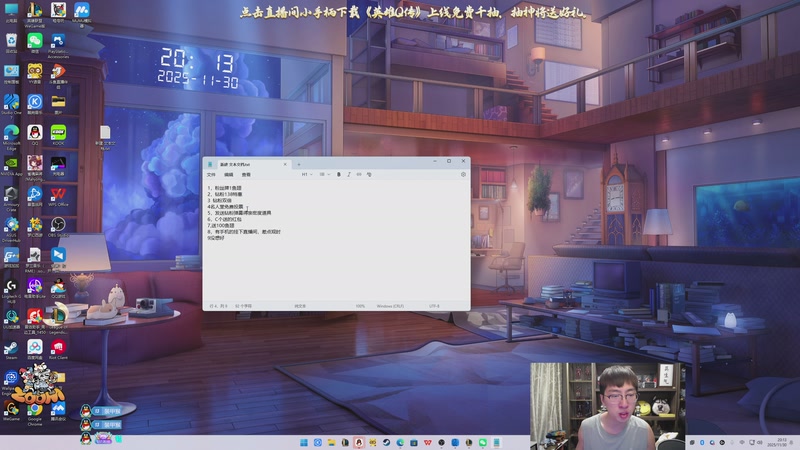Open the KOOK desktop icon
800x450 pixels.
coord(58,135)
